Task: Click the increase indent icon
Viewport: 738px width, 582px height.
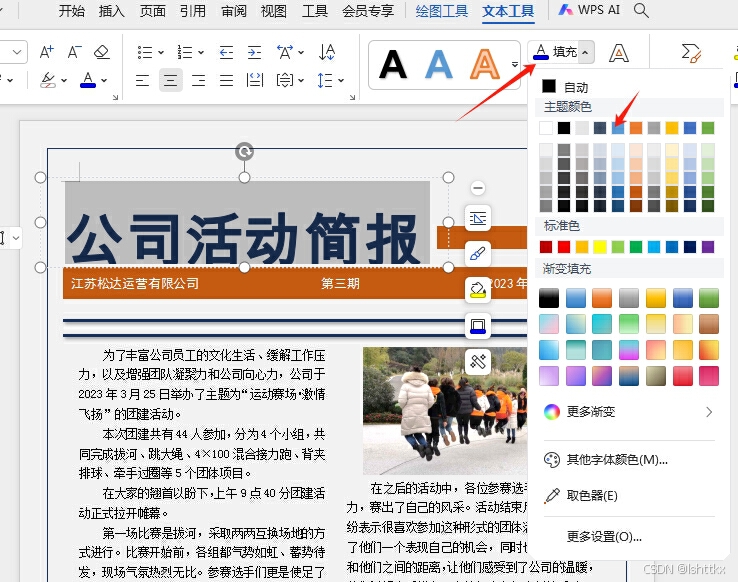Action: click(x=255, y=52)
